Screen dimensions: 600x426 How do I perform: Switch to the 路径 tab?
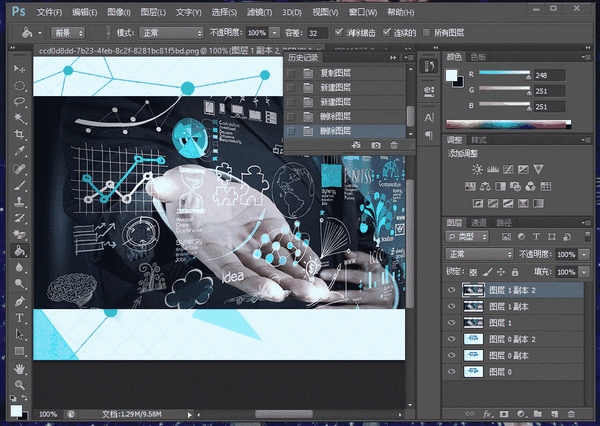(x=504, y=223)
